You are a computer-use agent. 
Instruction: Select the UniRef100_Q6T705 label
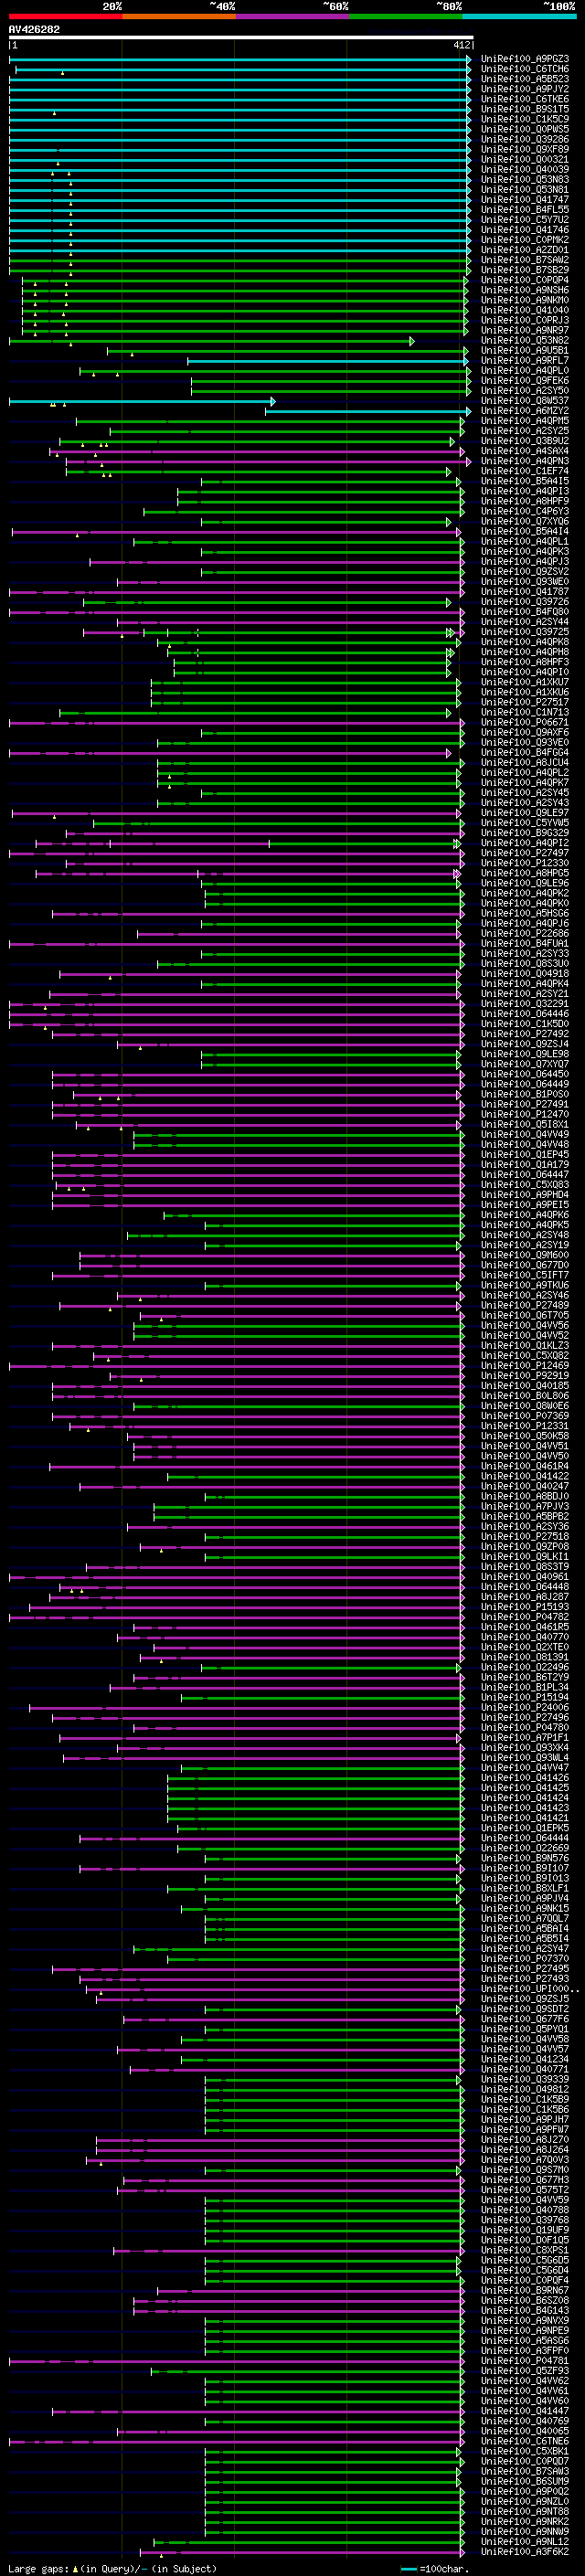524,1315
